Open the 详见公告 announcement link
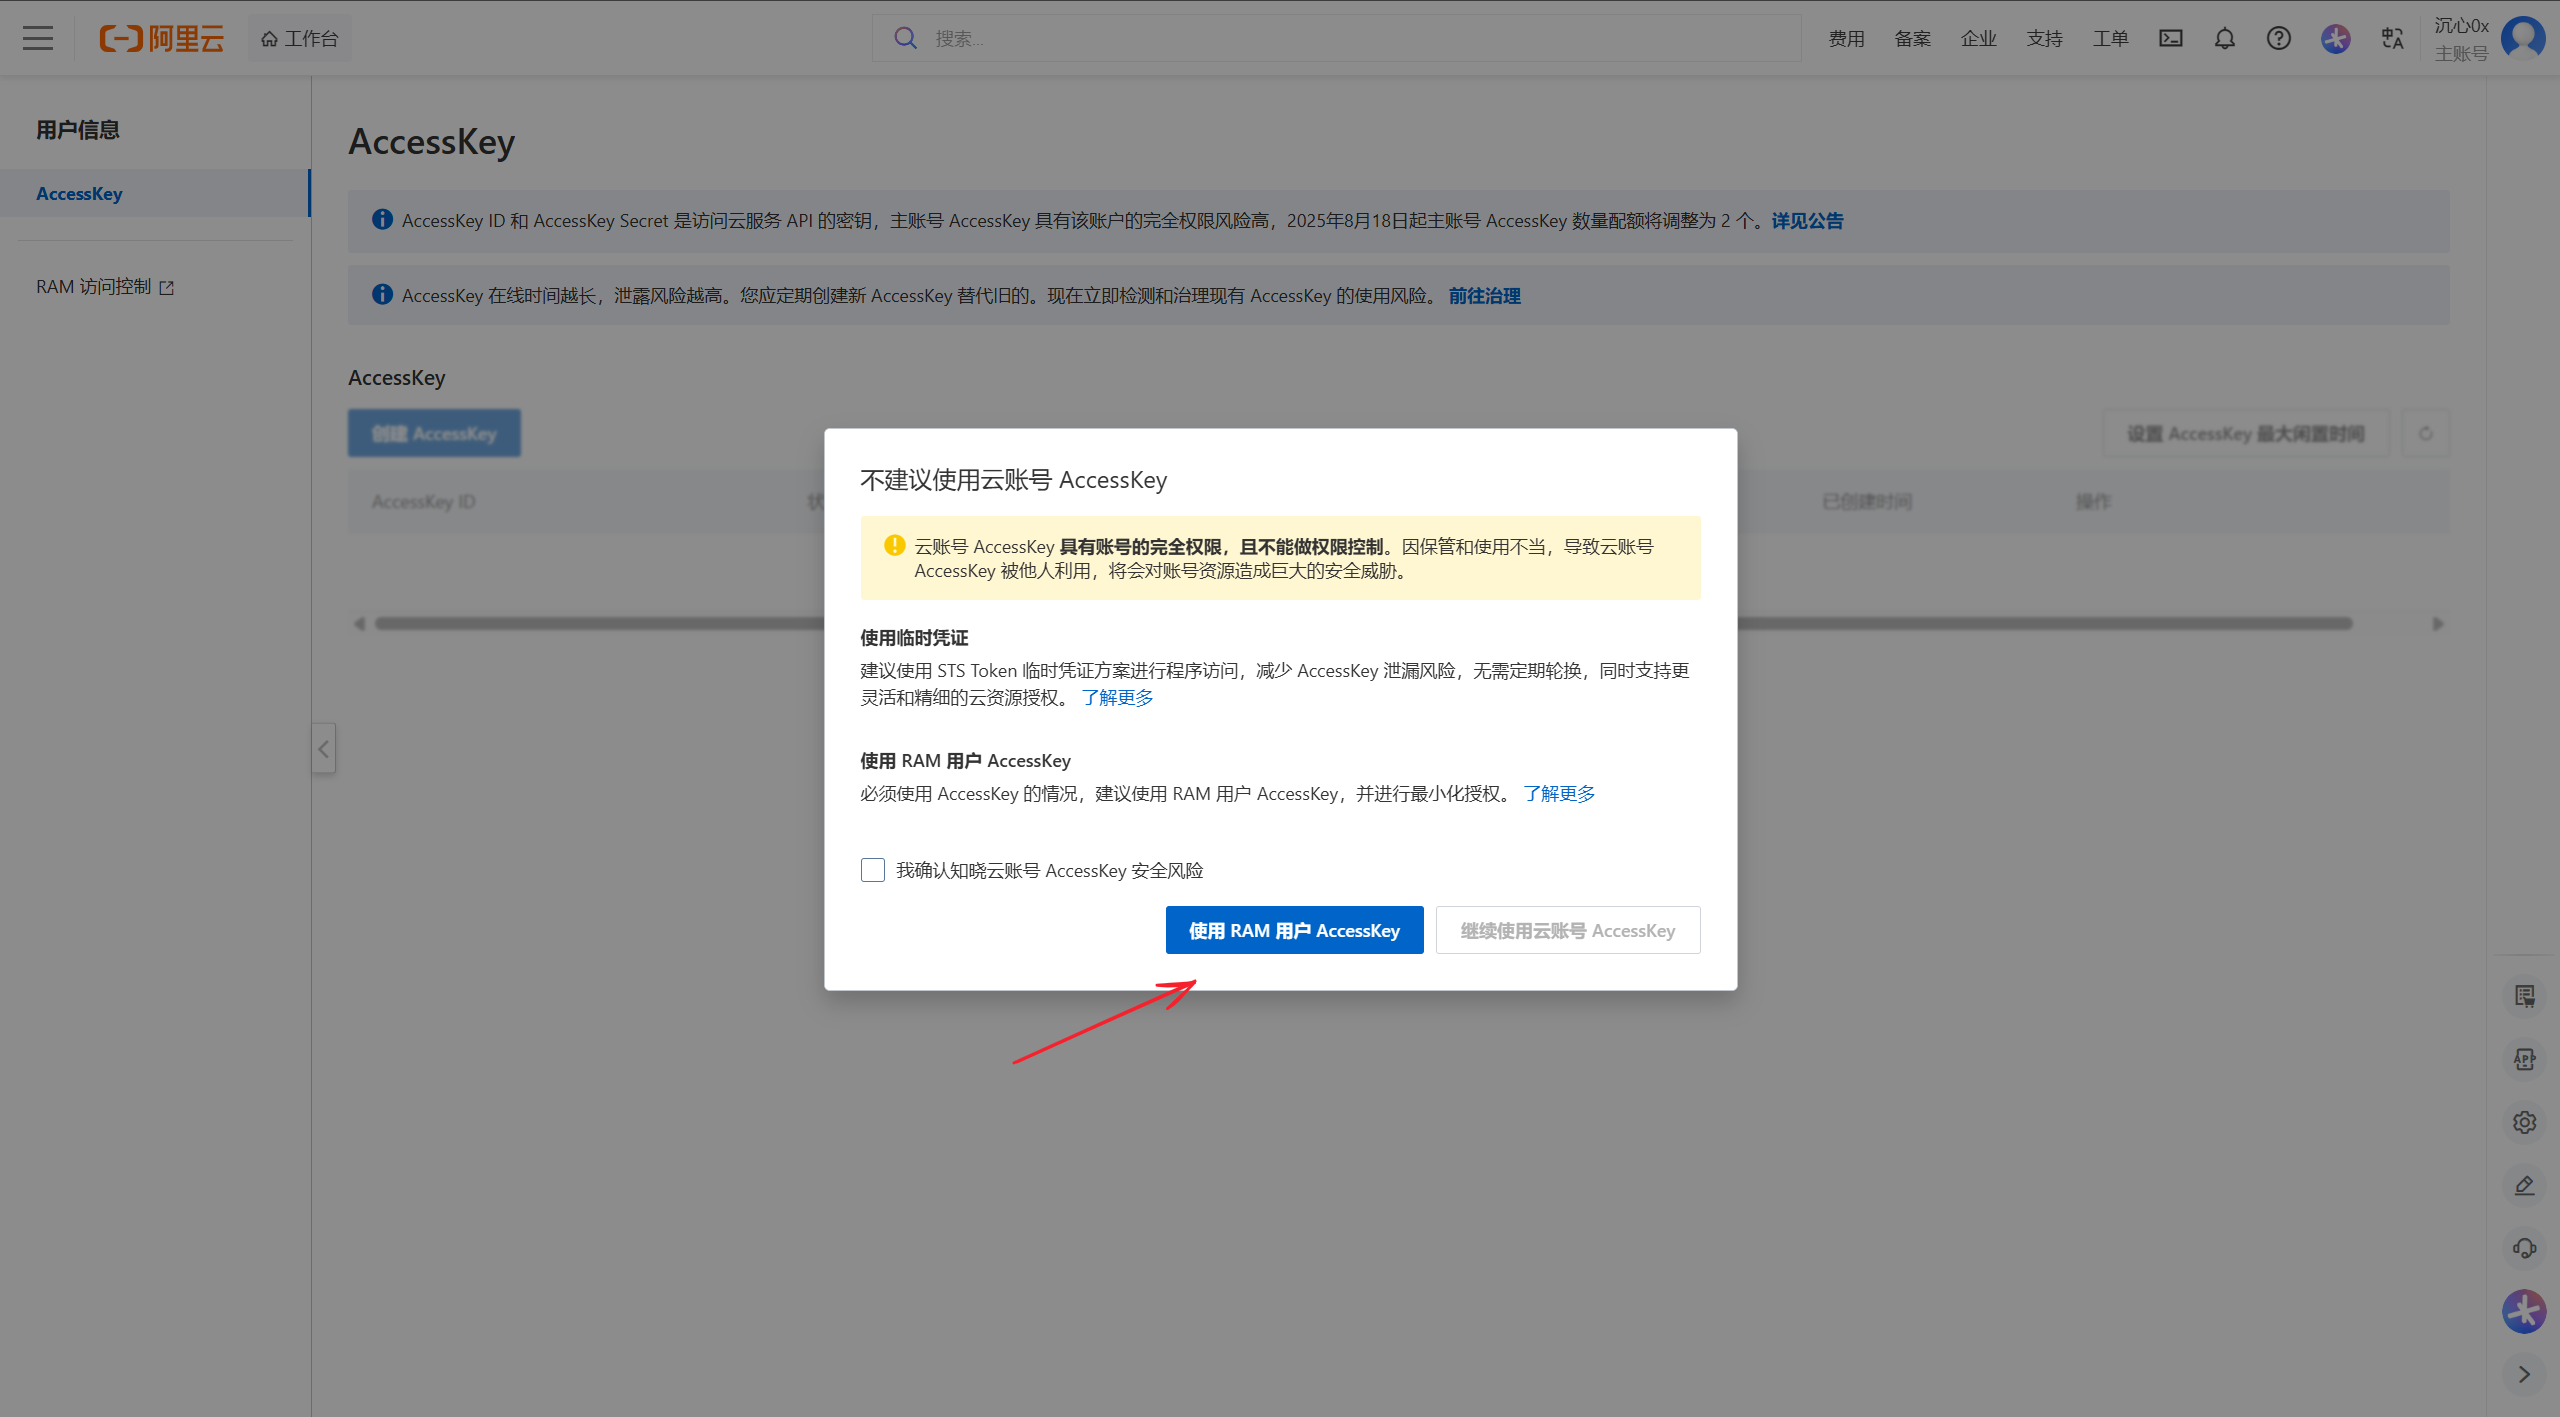The height and width of the screenshot is (1417, 2560). click(x=1807, y=220)
